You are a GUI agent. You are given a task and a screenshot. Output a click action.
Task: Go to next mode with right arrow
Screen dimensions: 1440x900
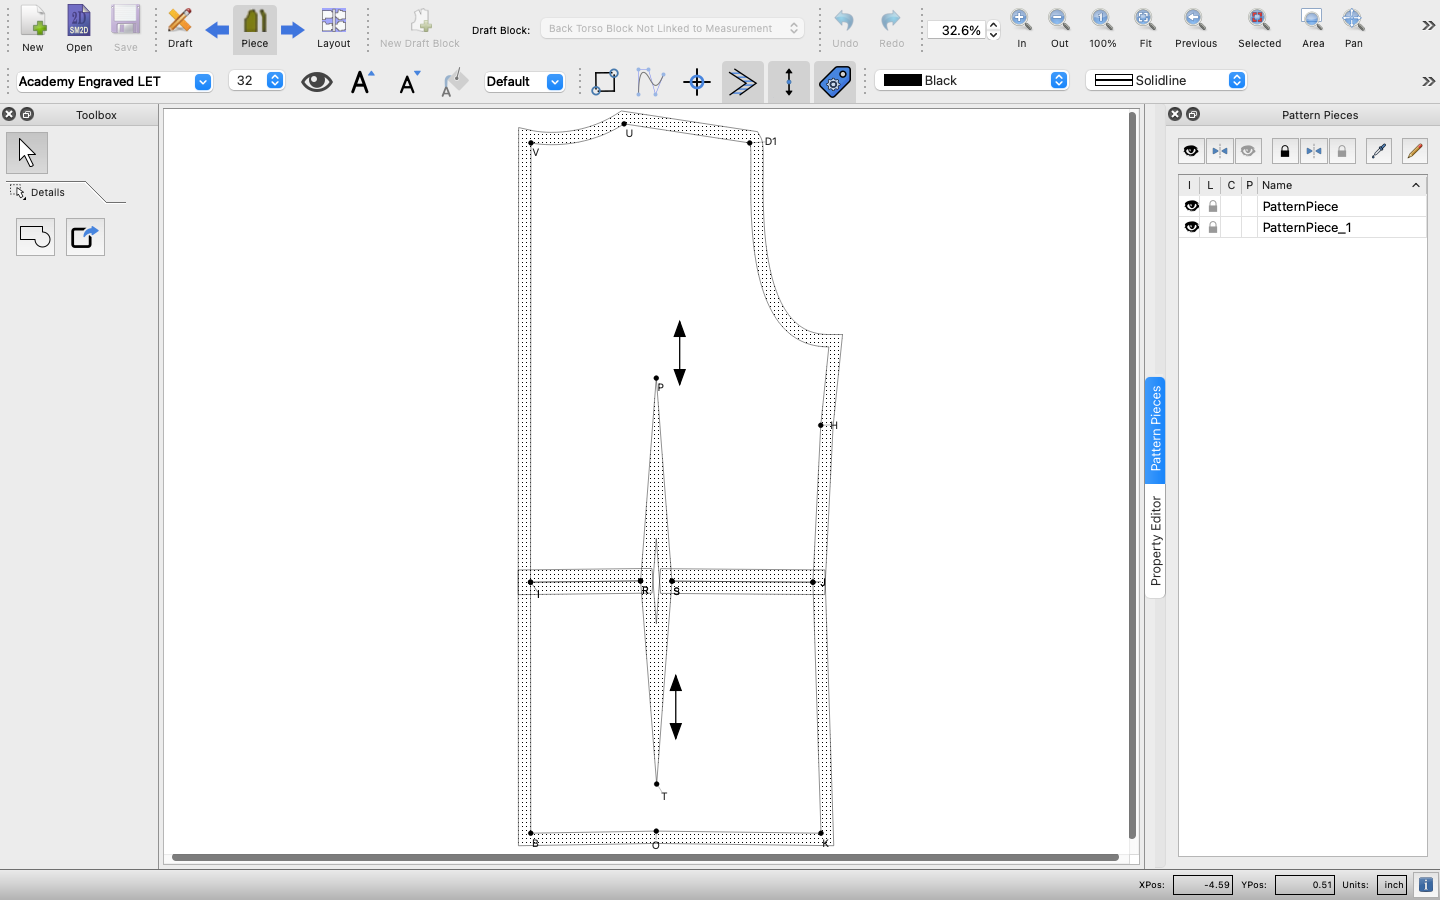click(x=292, y=30)
